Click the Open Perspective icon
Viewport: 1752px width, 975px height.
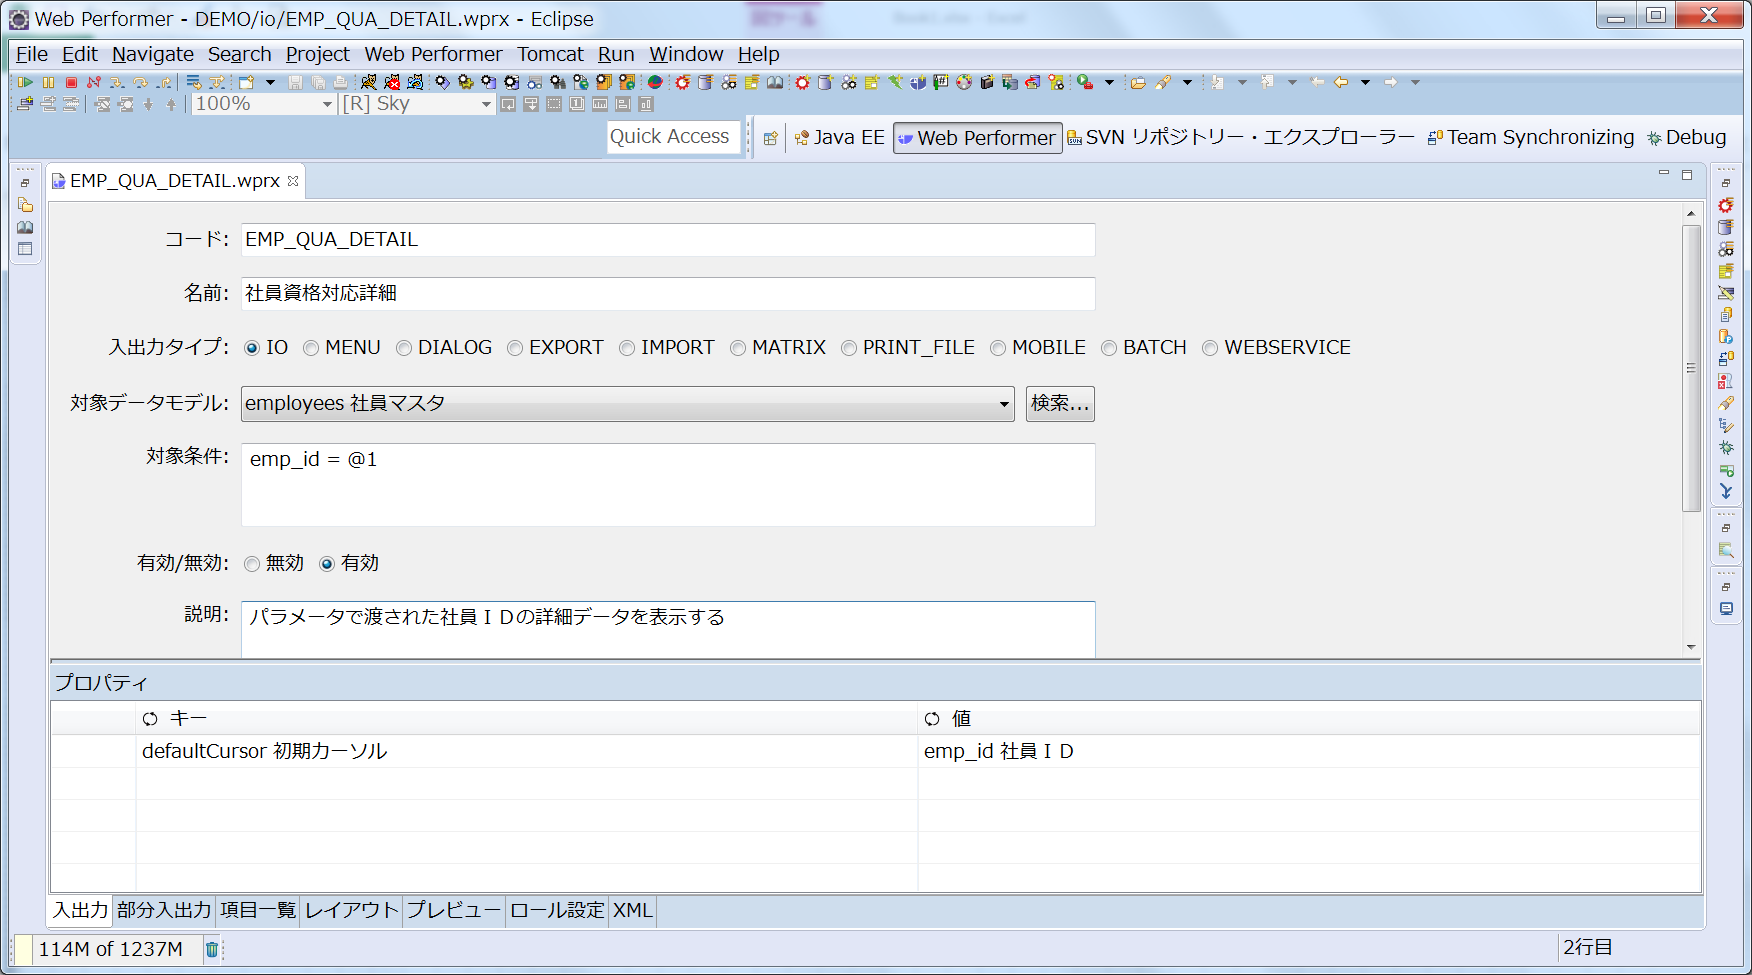[x=770, y=138]
